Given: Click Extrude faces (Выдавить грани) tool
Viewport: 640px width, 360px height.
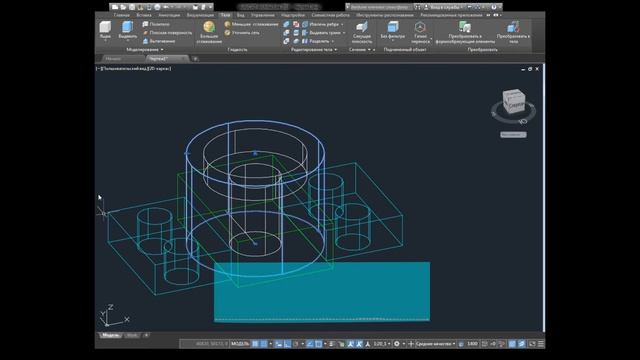Looking at the screenshot, I should pos(321,33).
